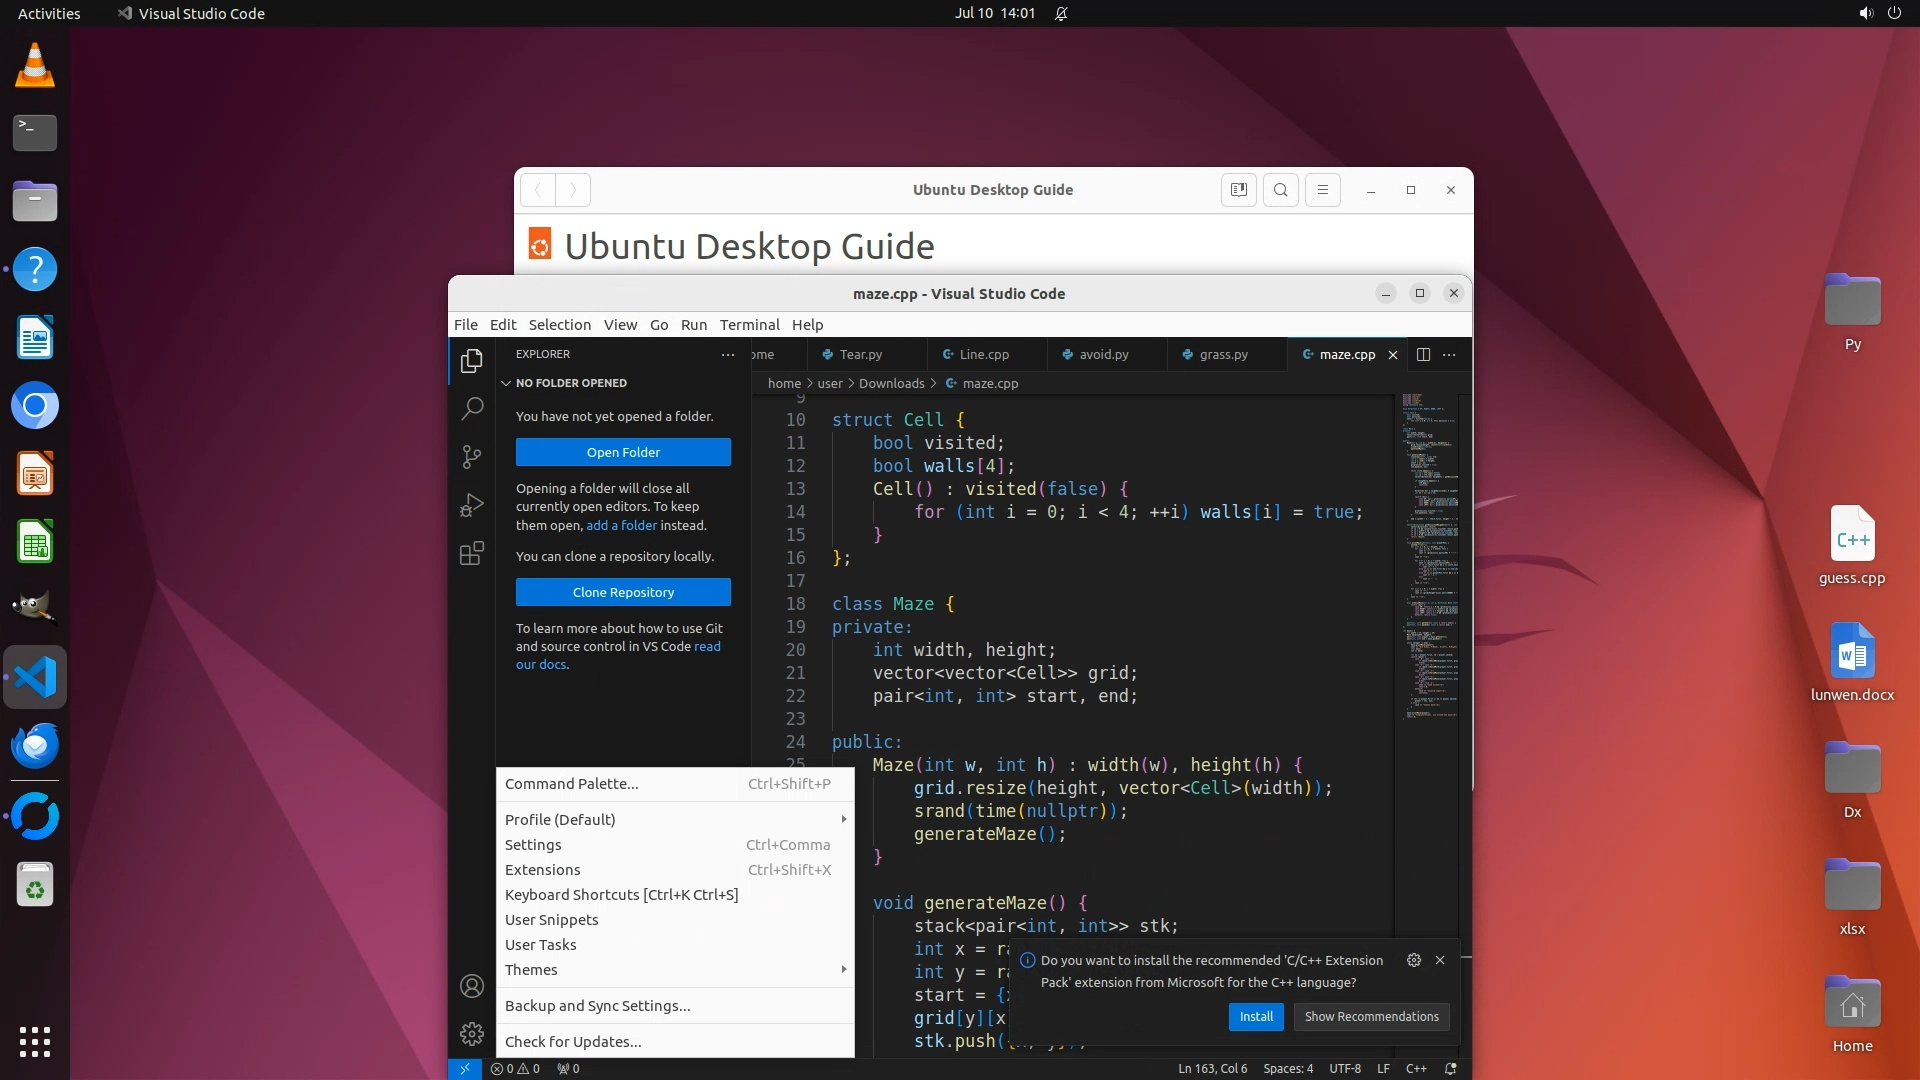Viewport: 1920px width, 1080px height.
Task: Open the Search view in activity bar
Action: (x=472, y=408)
